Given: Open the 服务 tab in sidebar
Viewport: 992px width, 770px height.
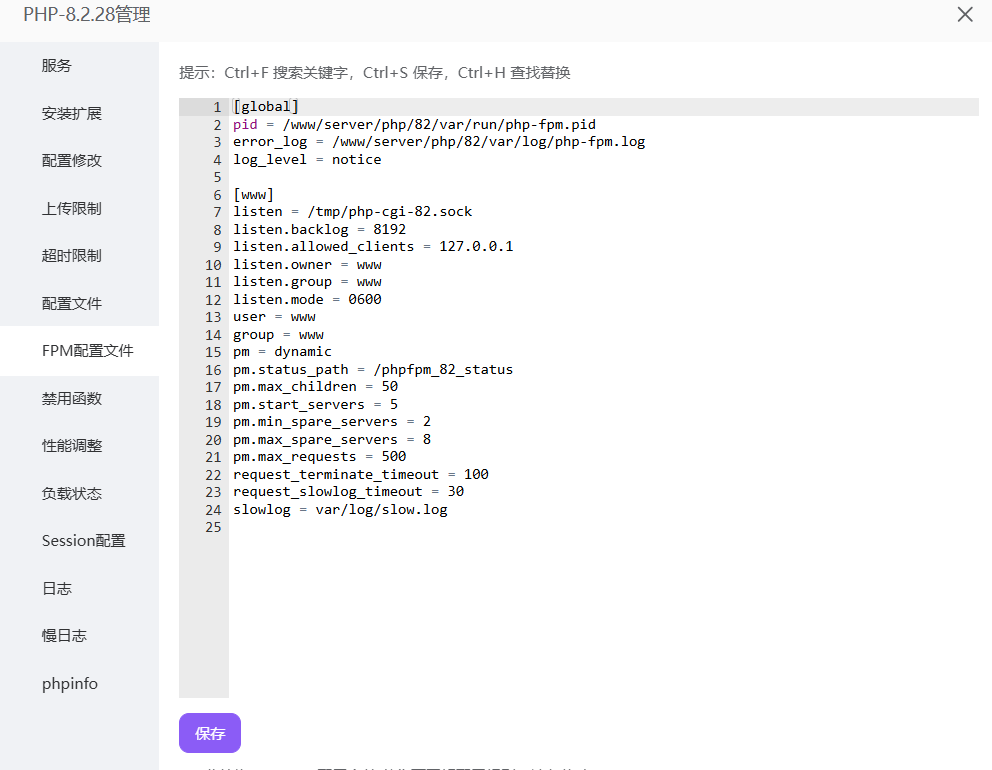Looking at the screenshot, I should click(x=57, y=66).
